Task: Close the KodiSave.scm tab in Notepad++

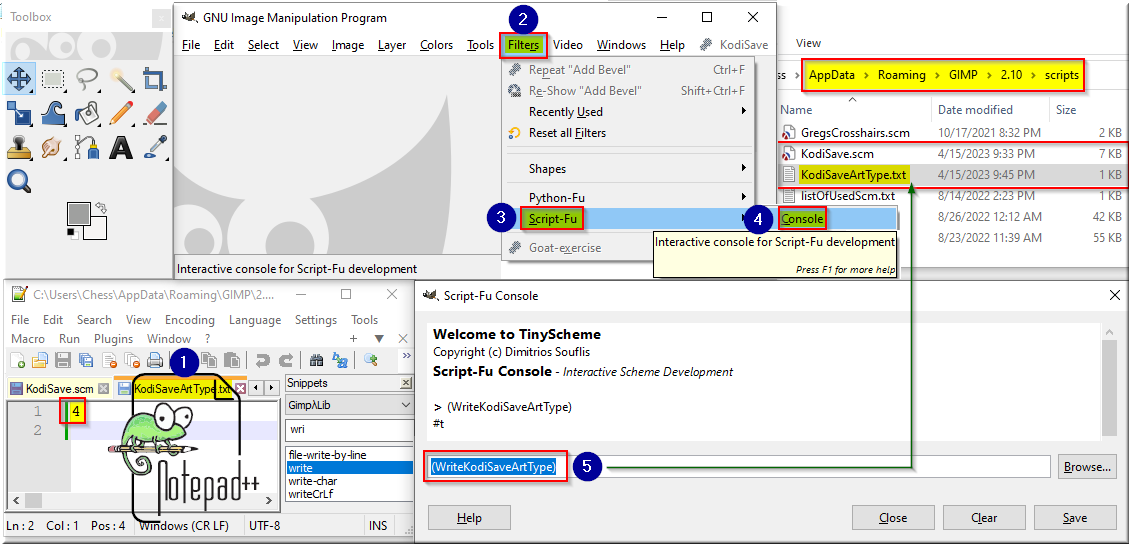Action: [104, 389]
